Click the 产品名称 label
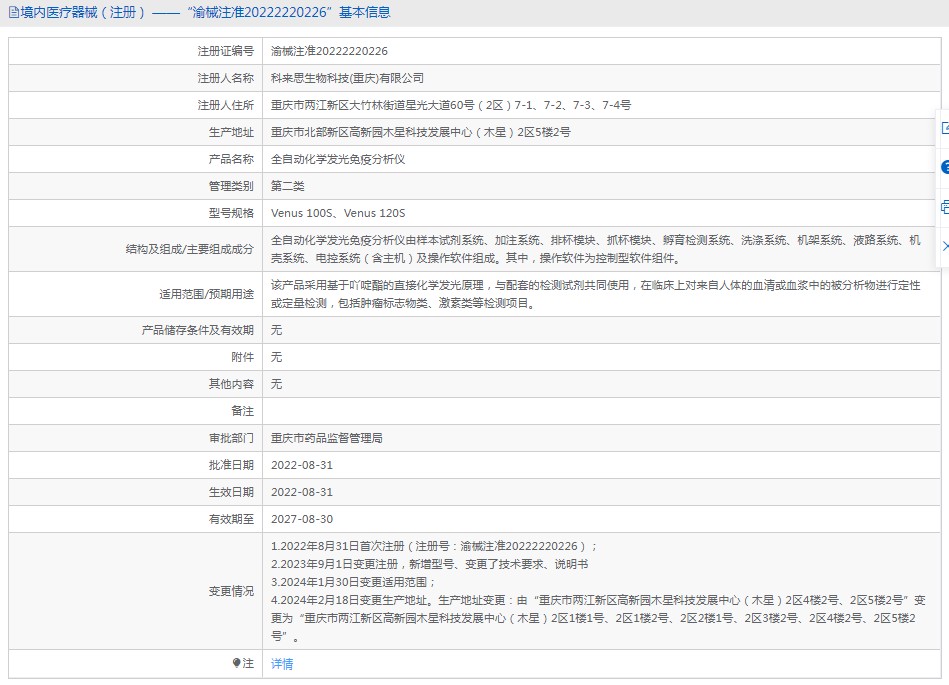This screenshot has width=949, height=685. coord(231,159)
